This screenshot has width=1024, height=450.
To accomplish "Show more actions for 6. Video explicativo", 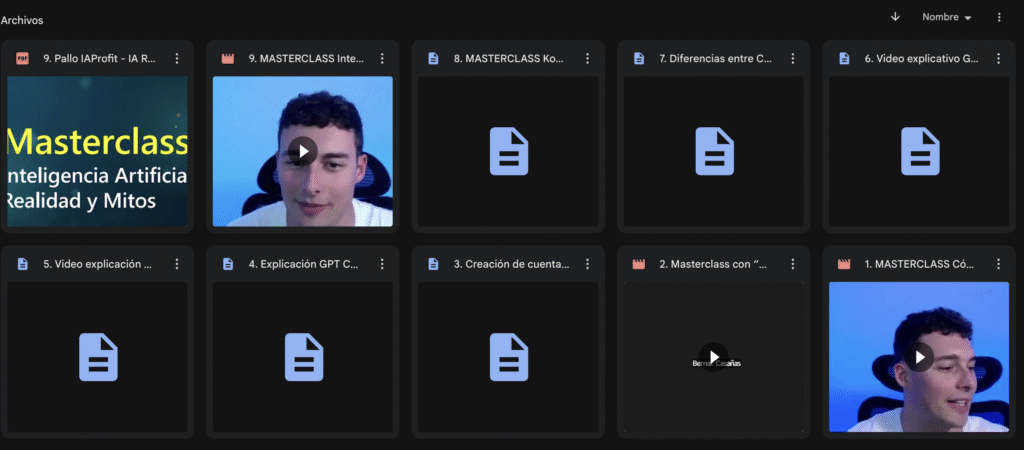I will coord(999,59).
